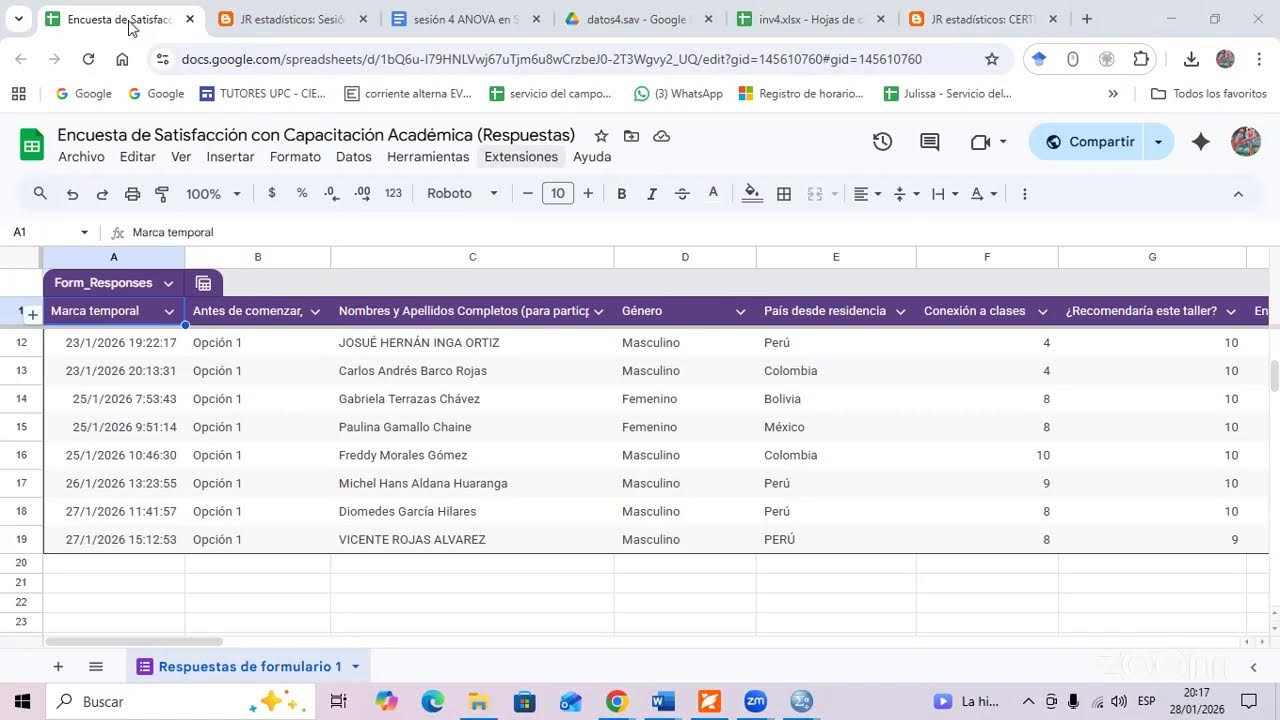Toggle italic formatting

coord(652,194)
